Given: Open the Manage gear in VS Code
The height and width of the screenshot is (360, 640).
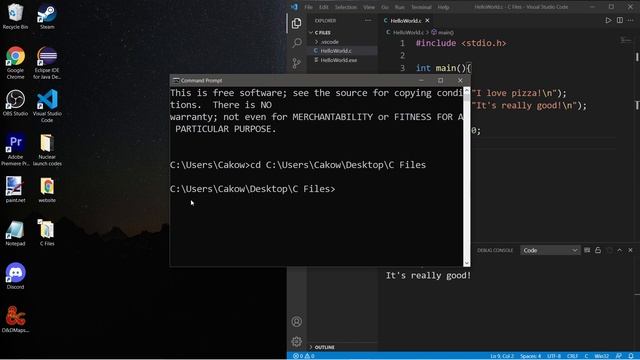Looking at the screenshot, I should [x=297, y=341].
